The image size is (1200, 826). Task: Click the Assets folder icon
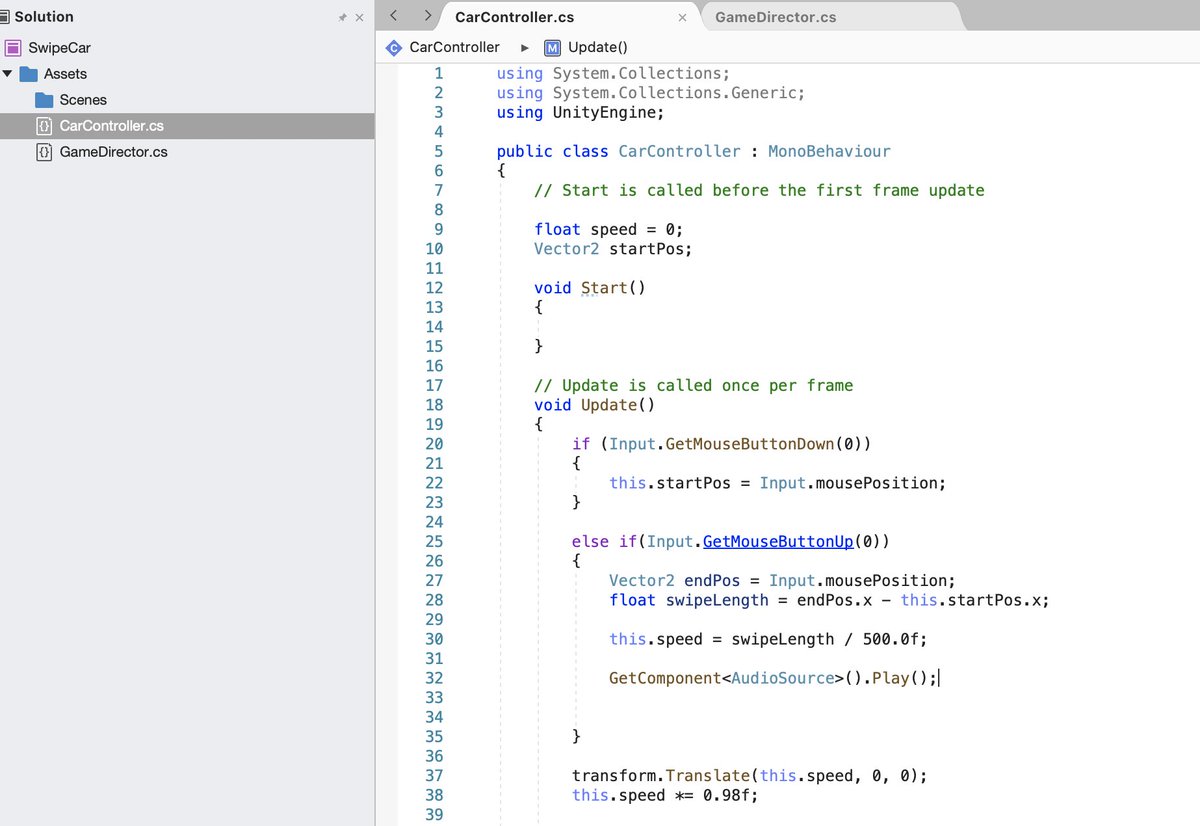[28, 74]
